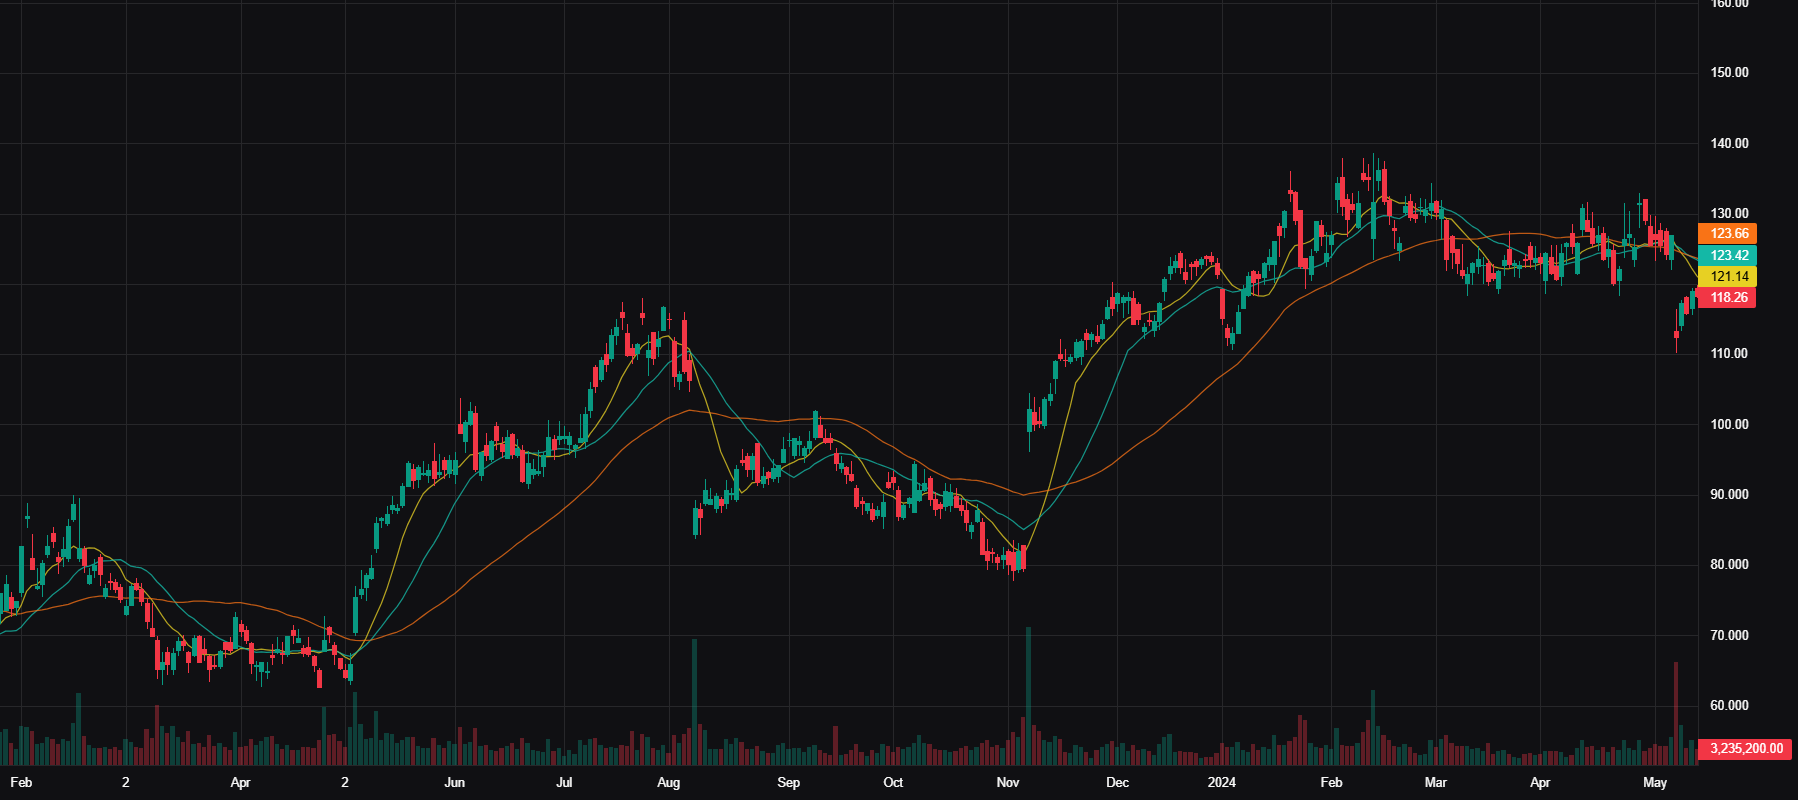The height and width of the screenshot is (800, 1798).
Task: Select the 100.00 price axis label
Action: point(1730,424)
